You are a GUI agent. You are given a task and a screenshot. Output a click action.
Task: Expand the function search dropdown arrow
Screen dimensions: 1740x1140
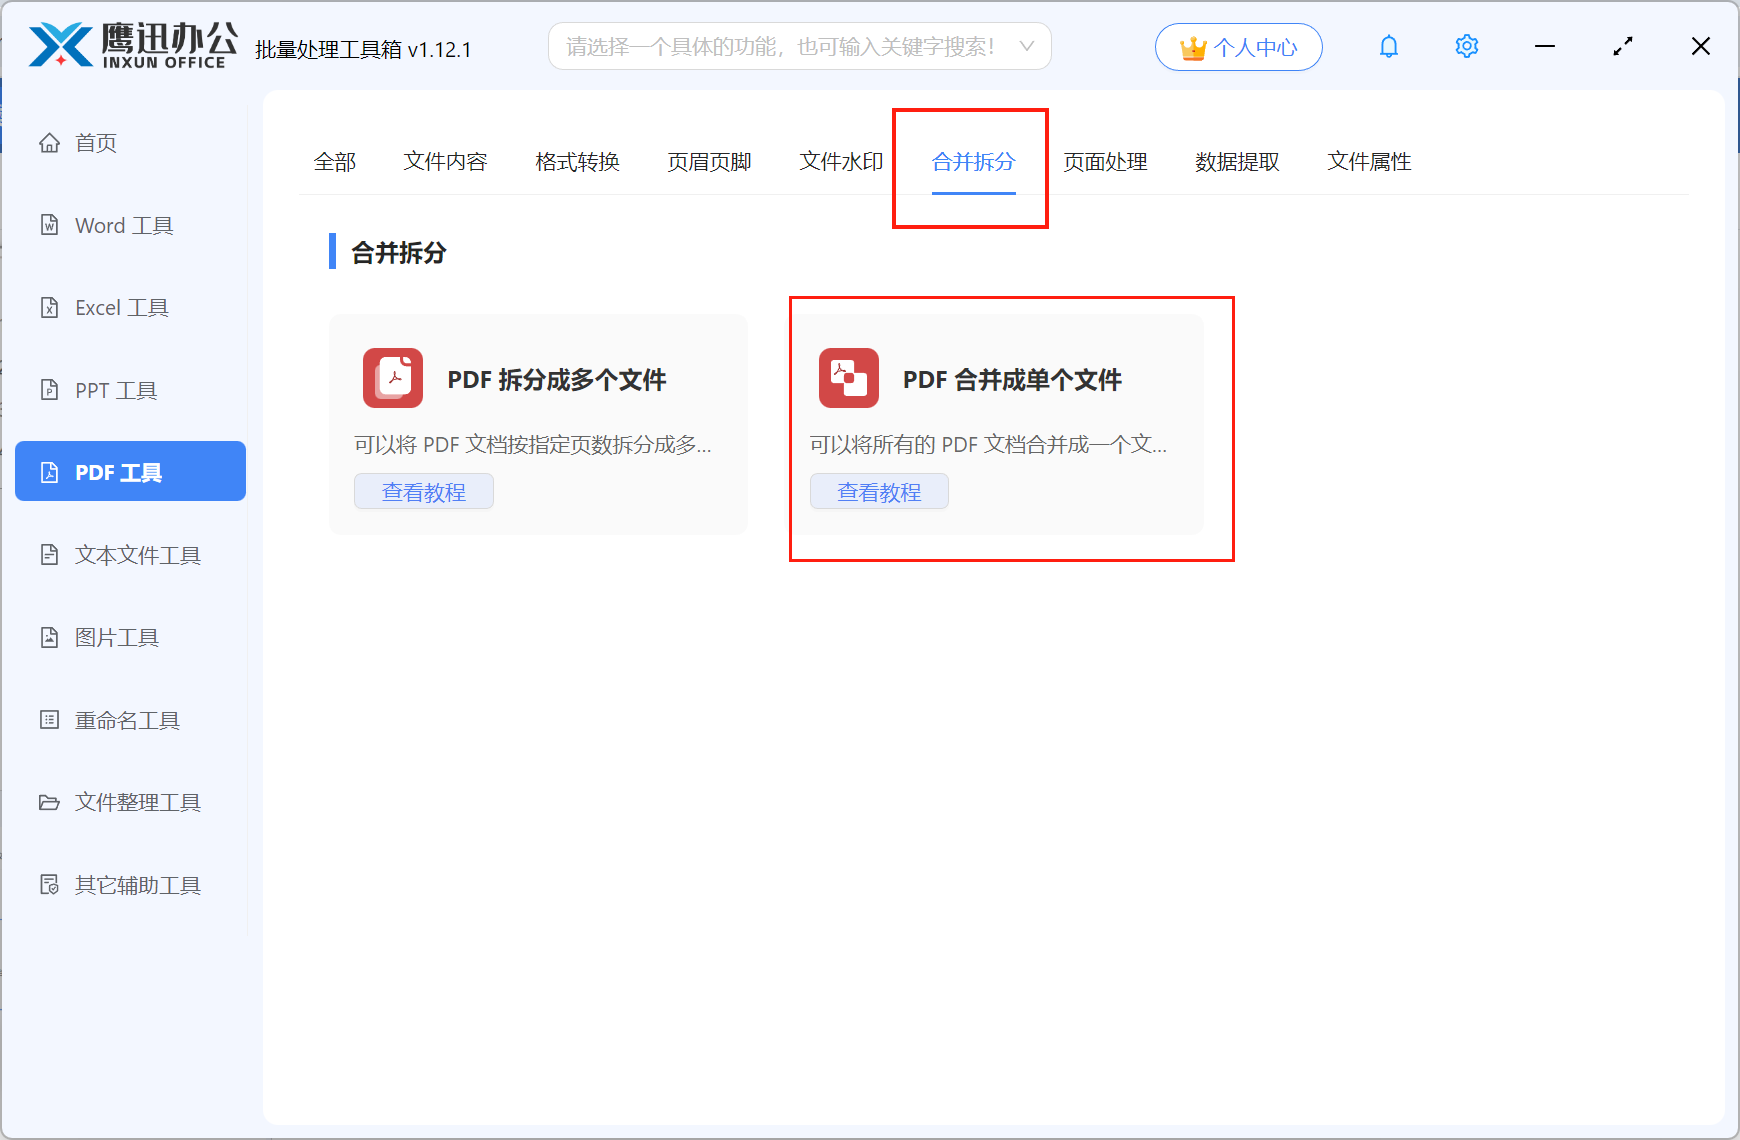pos(1026,47)
